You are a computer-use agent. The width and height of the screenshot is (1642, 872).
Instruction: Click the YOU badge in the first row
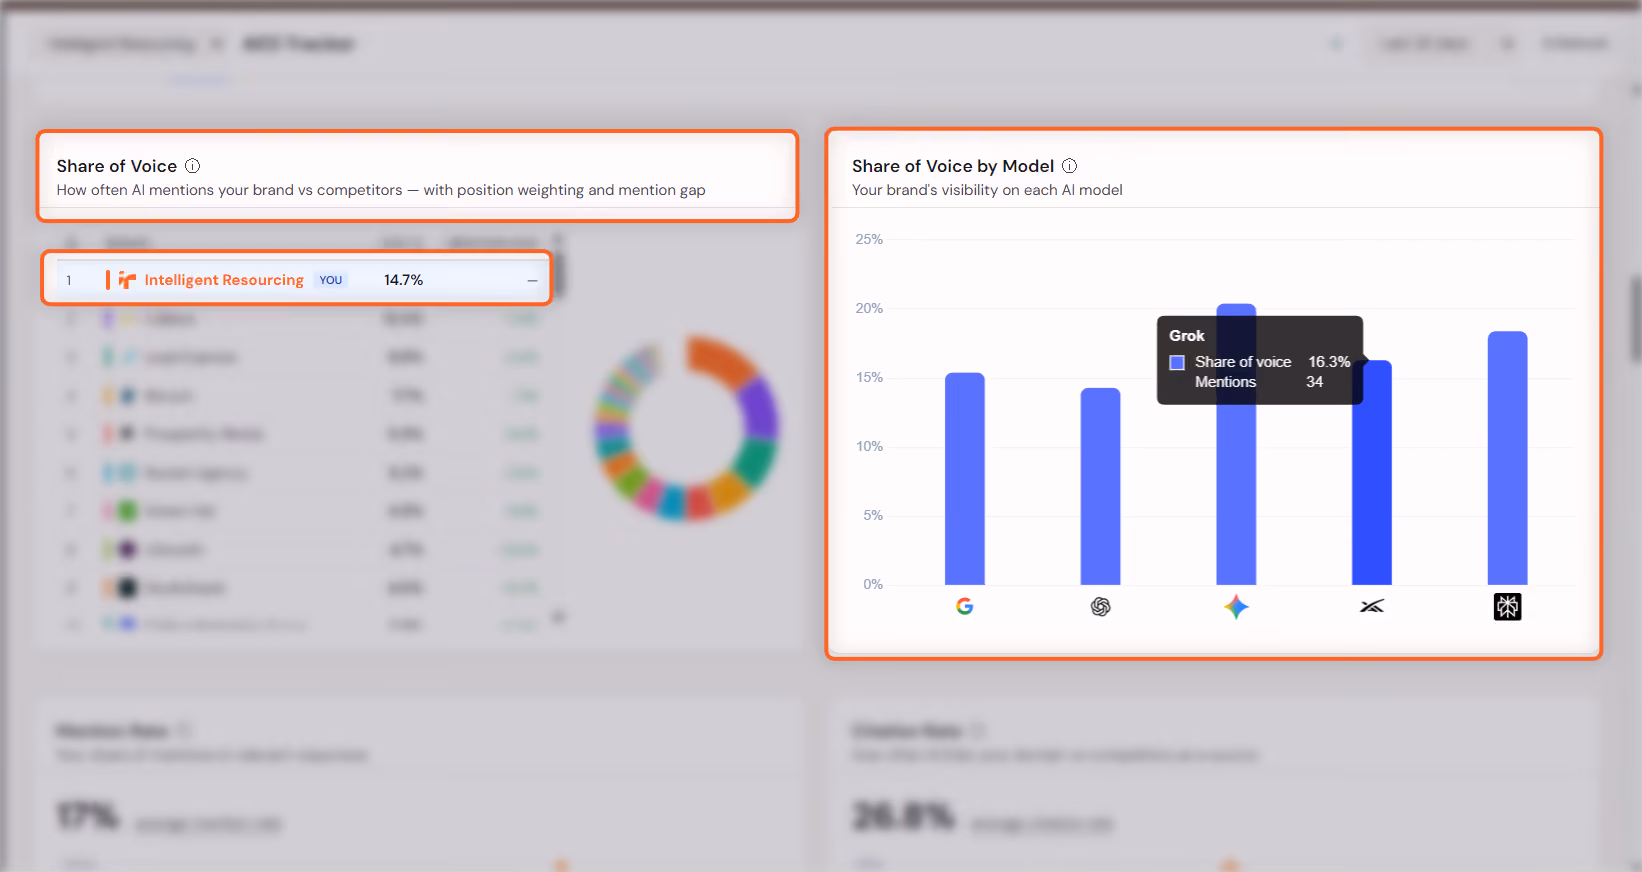pos(331,280)
